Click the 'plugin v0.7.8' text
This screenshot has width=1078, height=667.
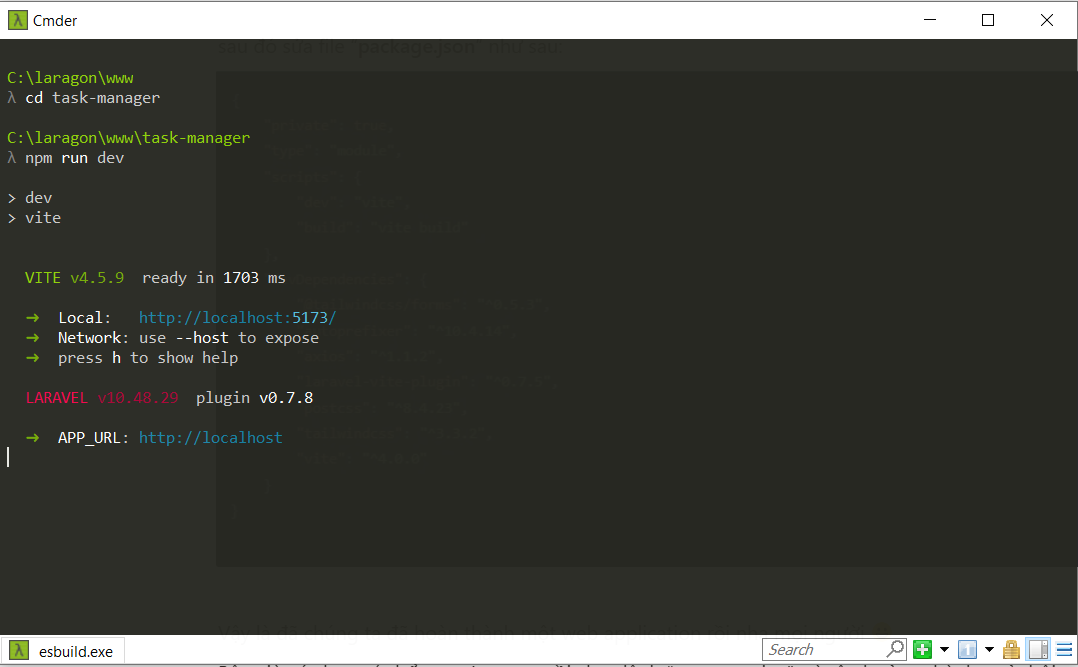tap(254, 397)
